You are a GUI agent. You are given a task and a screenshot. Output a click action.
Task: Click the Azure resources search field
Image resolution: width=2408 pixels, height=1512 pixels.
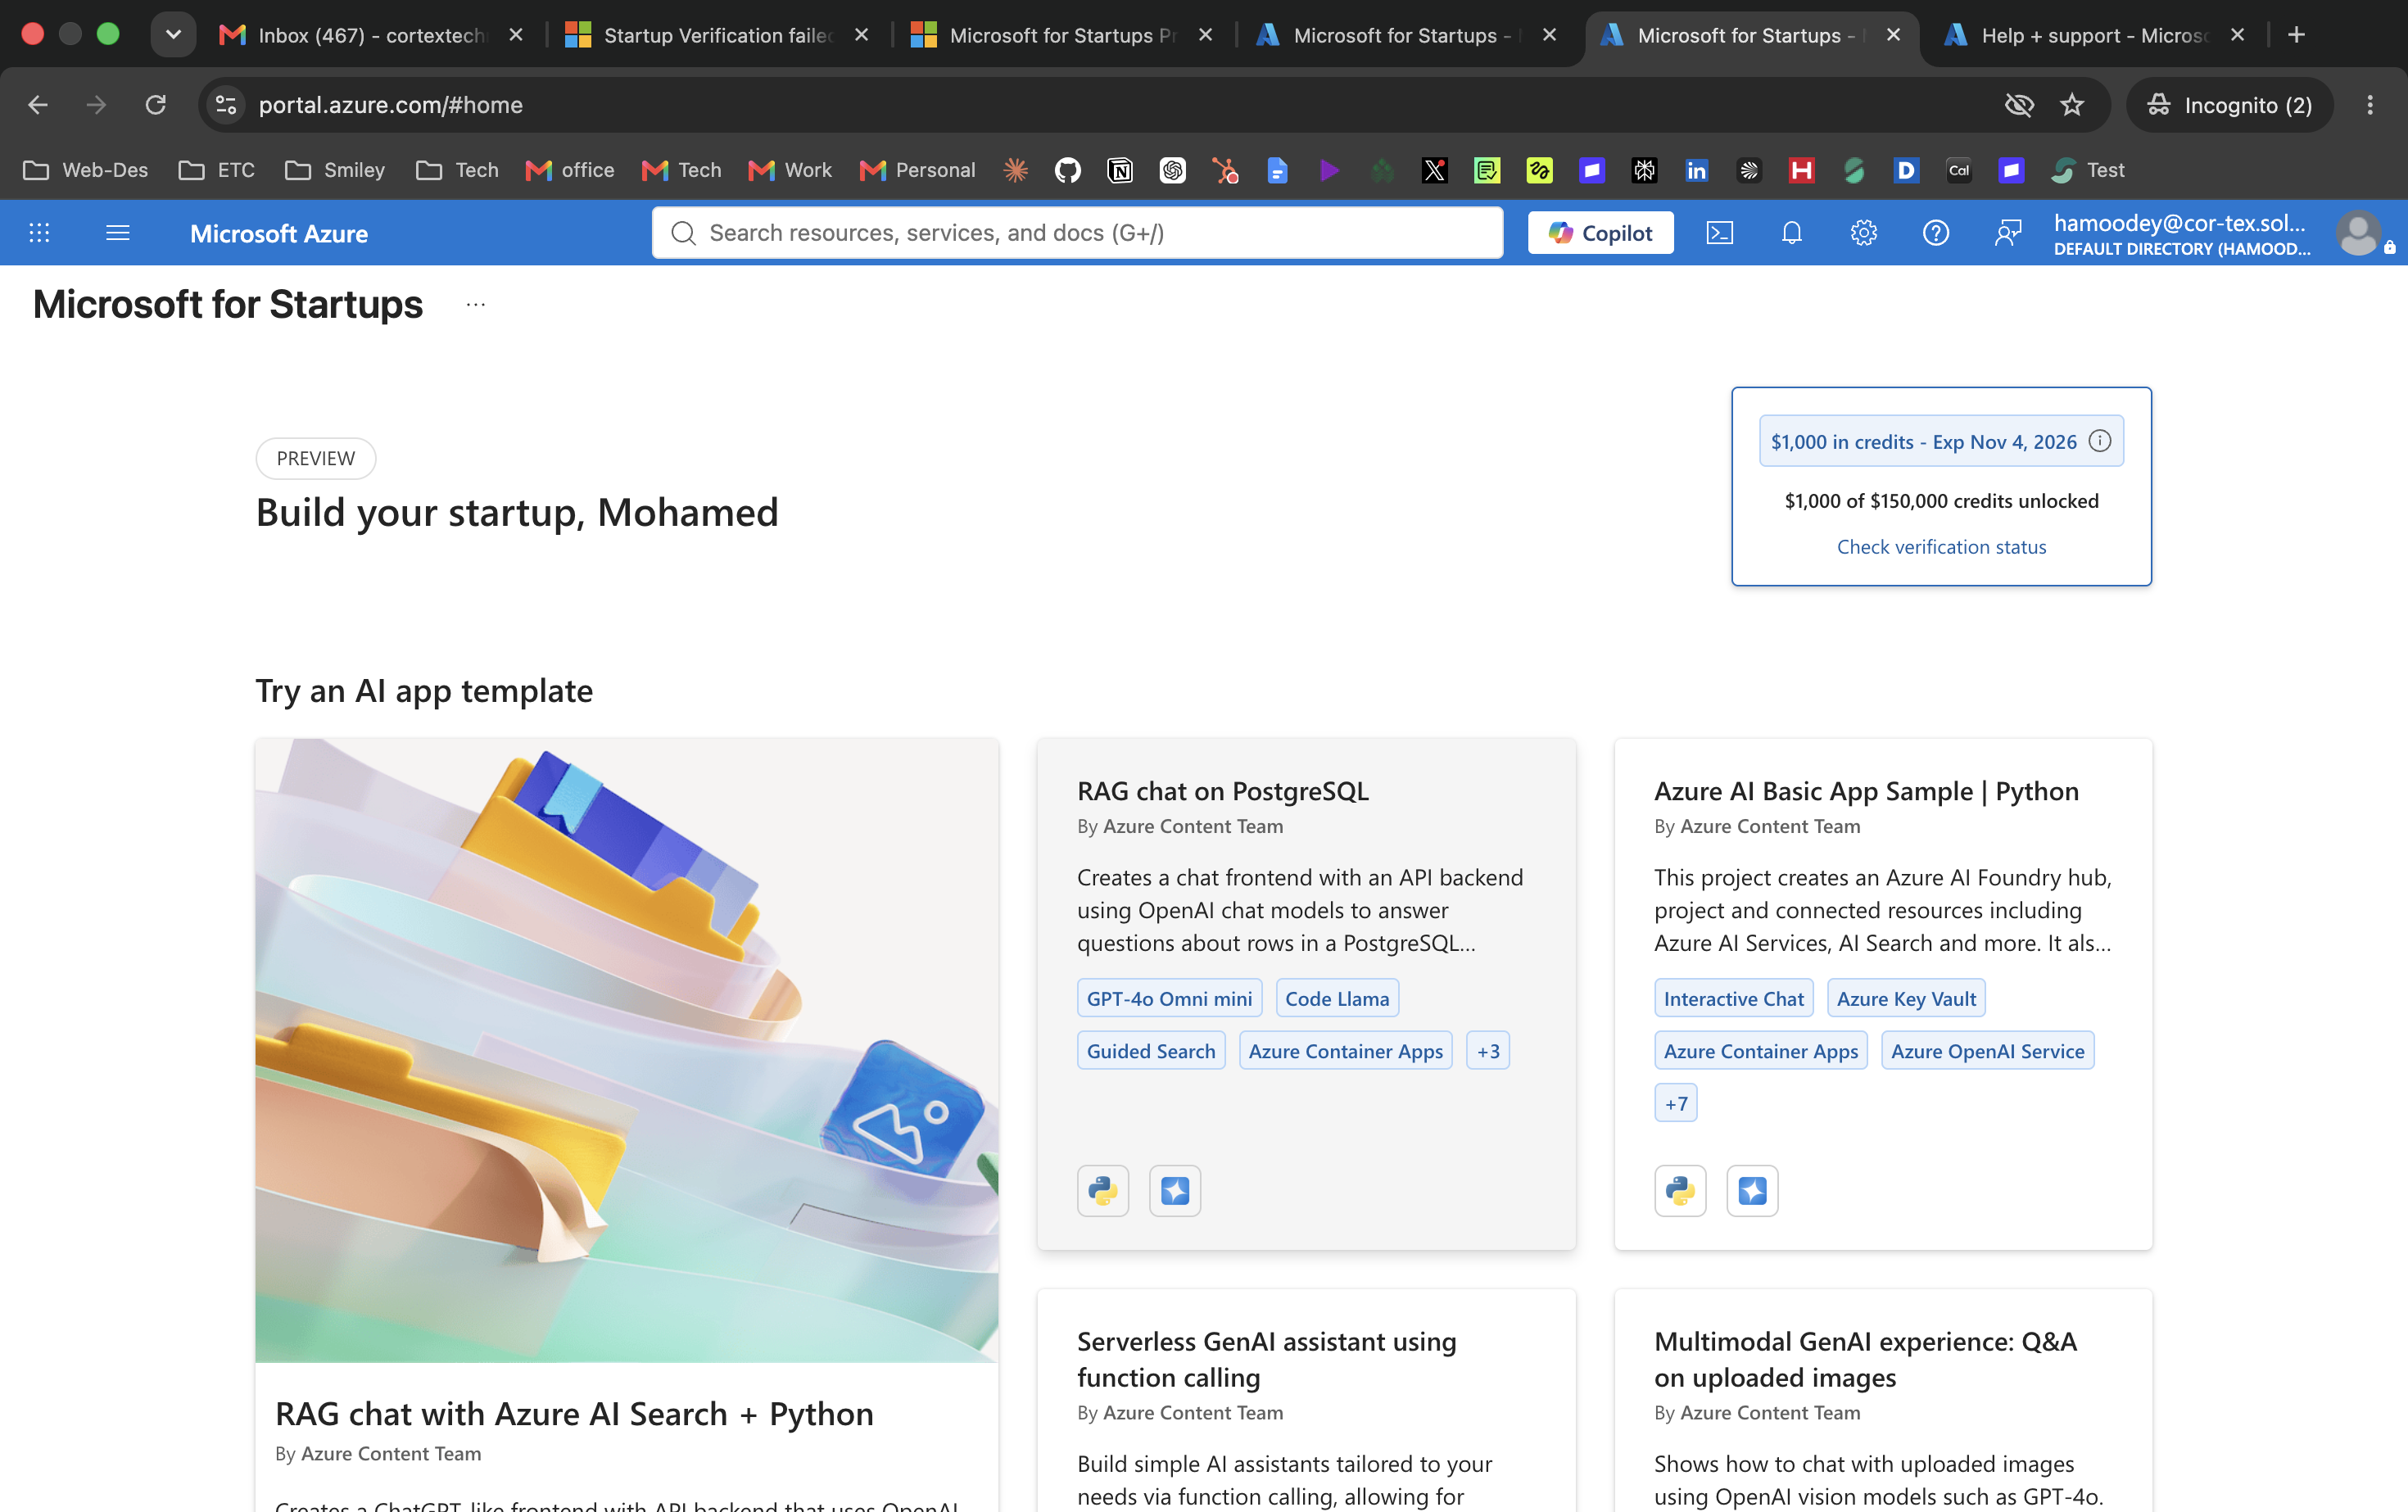(1077, 233)
